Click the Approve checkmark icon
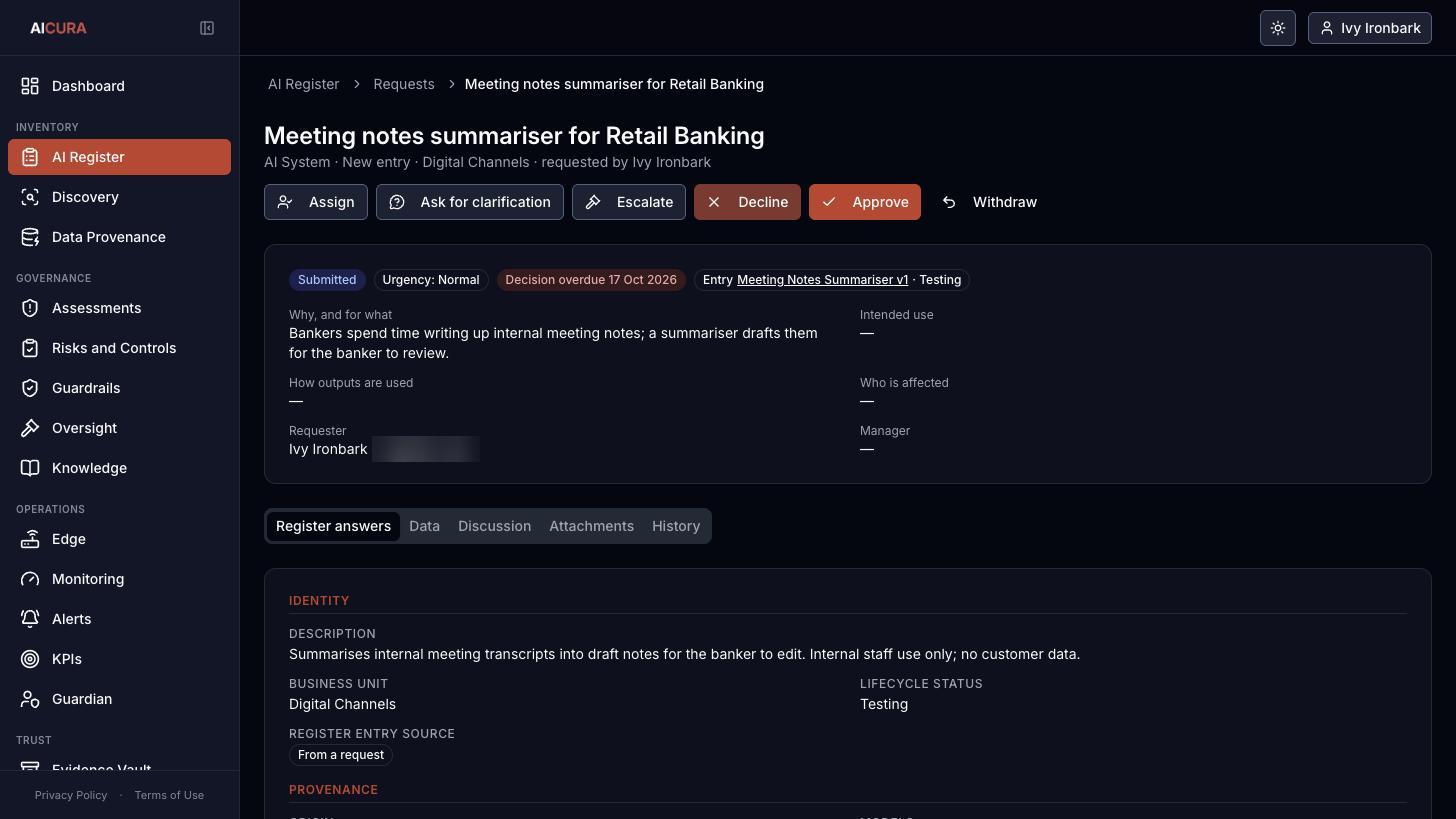Image resolution: width=1456 pixels, height=819 pixels. coord(829,202)
